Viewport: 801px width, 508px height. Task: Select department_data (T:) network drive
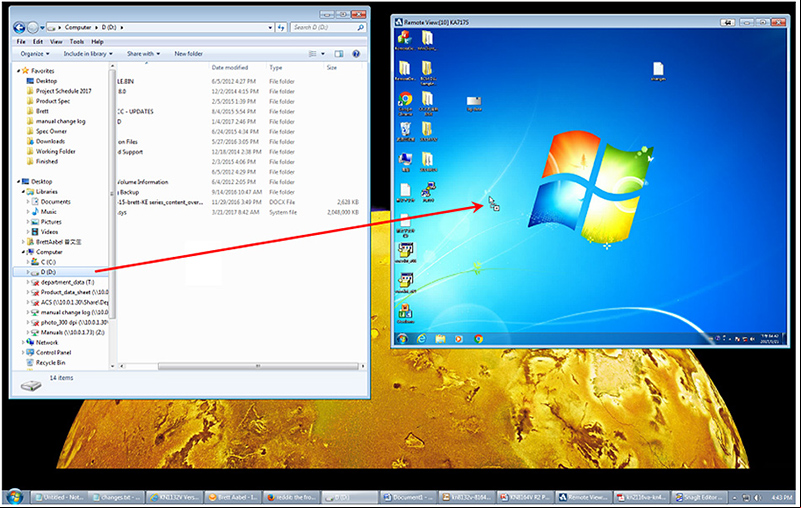coord(67,282)
